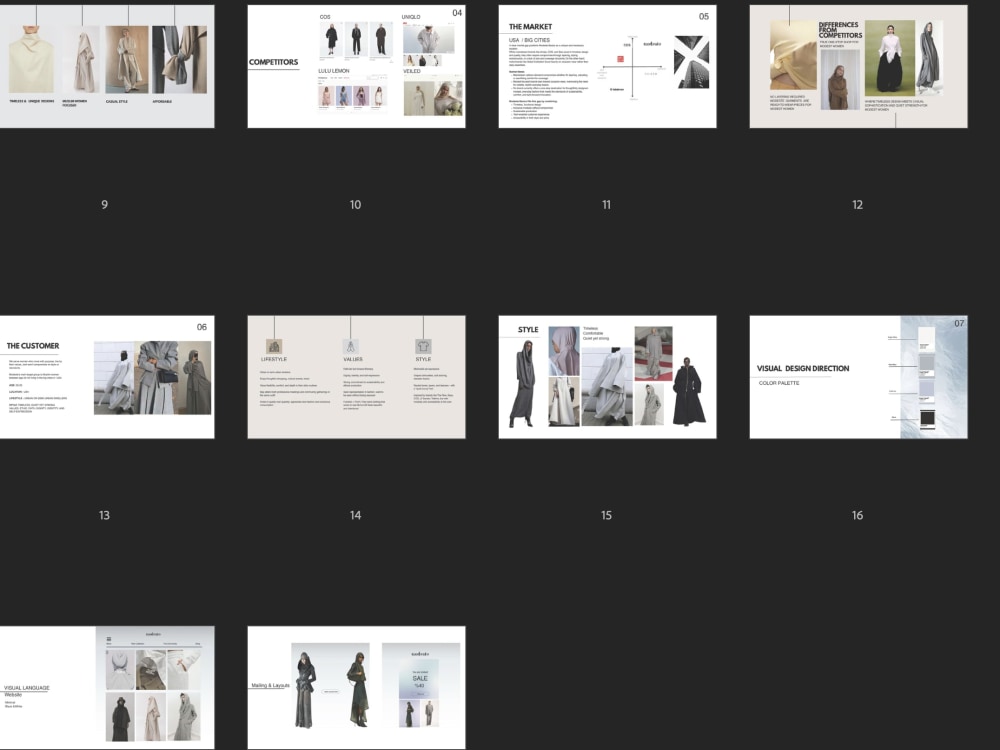Select the VISUAL LANGUAGE Website slide
The height and width of the screenshot is (750, 1000).
pos(107,688)
